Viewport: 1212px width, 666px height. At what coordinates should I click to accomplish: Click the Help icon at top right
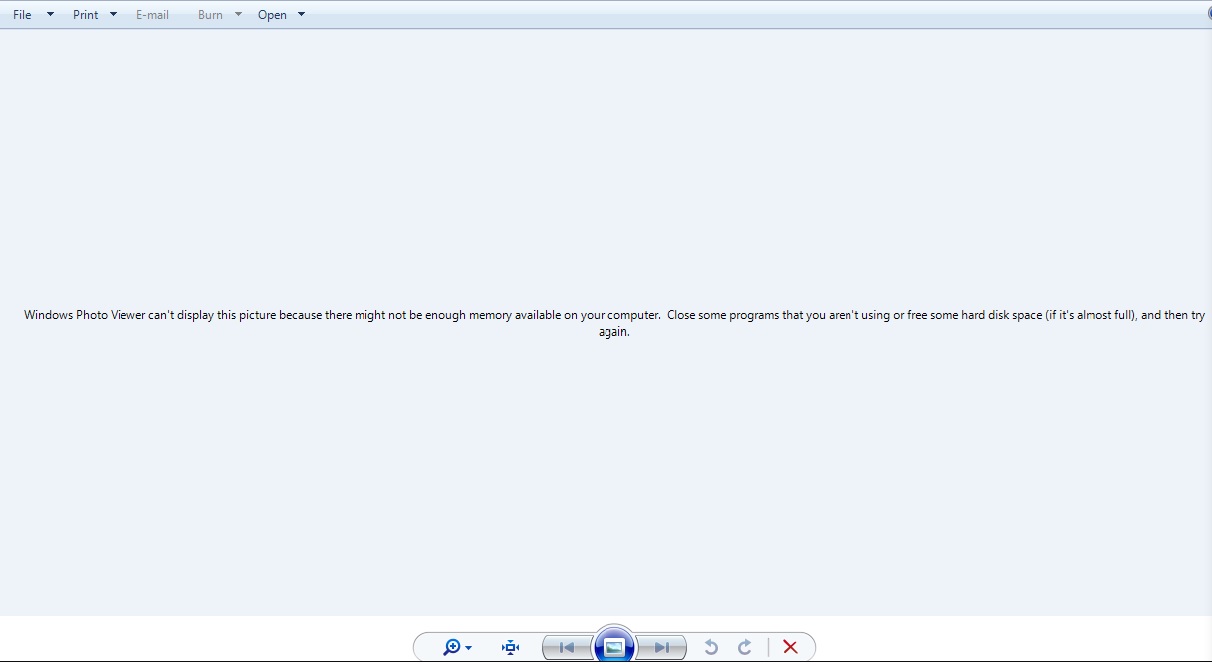pos(1207,14)
